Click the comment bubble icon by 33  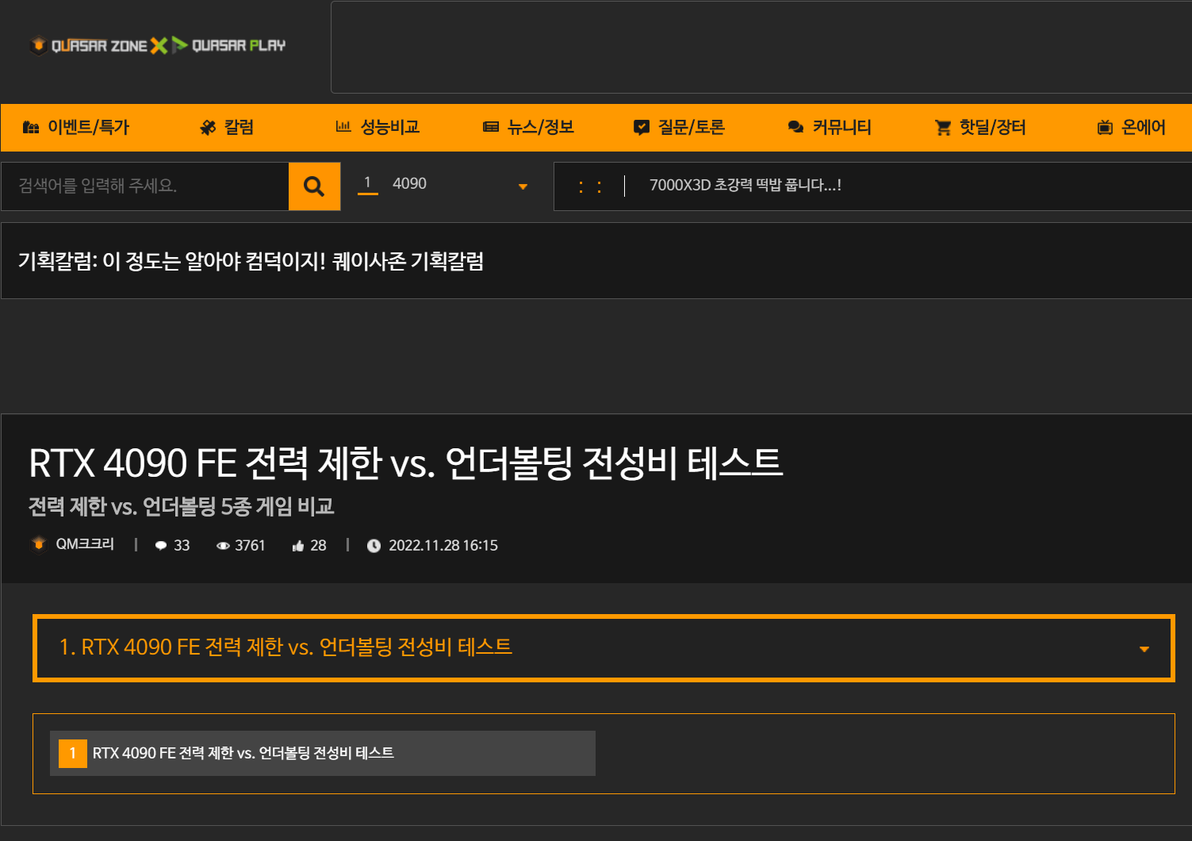pyautogui.click(x=160, y=546)
